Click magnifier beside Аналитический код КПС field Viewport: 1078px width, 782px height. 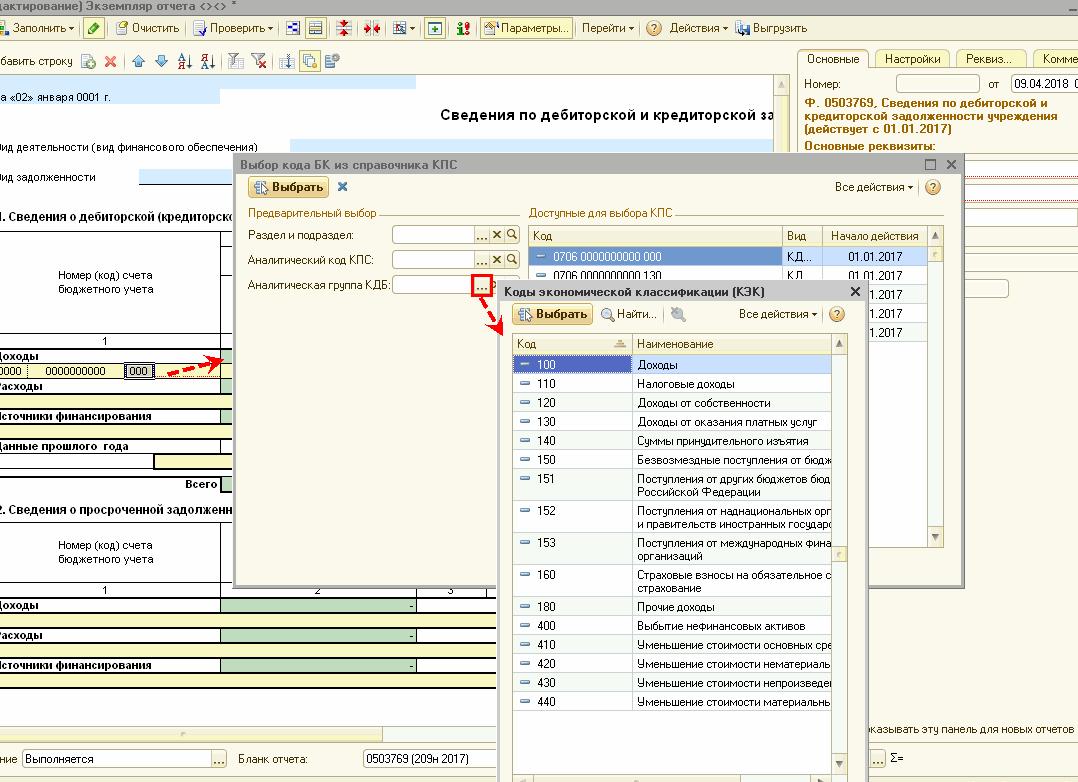[512, 259]
